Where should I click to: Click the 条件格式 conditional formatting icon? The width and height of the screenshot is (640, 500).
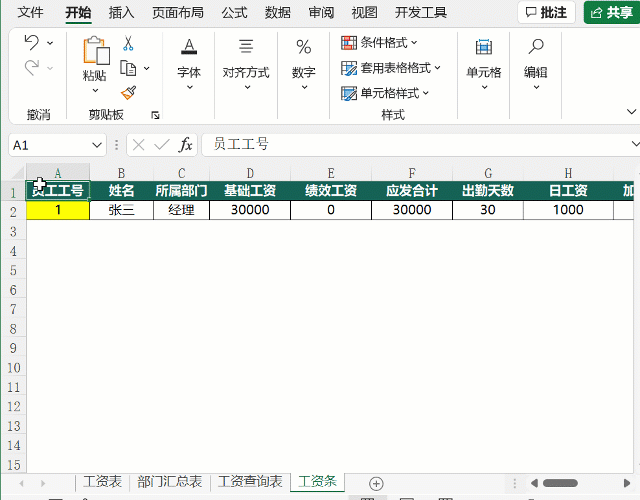tap(349, 42)
